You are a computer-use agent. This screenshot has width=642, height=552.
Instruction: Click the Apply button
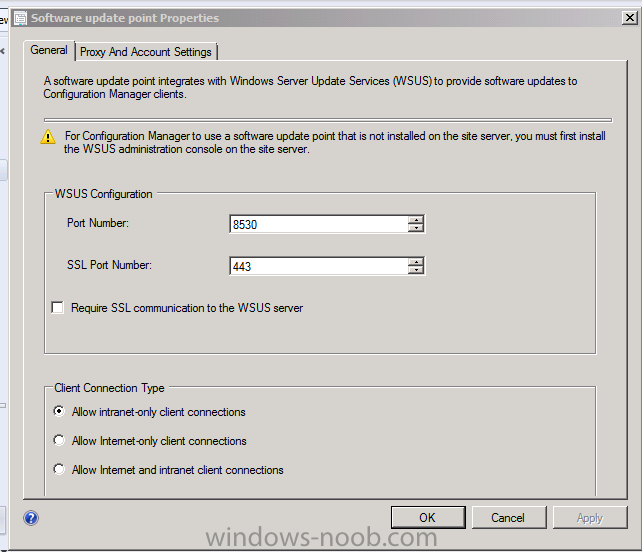click(x=590, y=518)
